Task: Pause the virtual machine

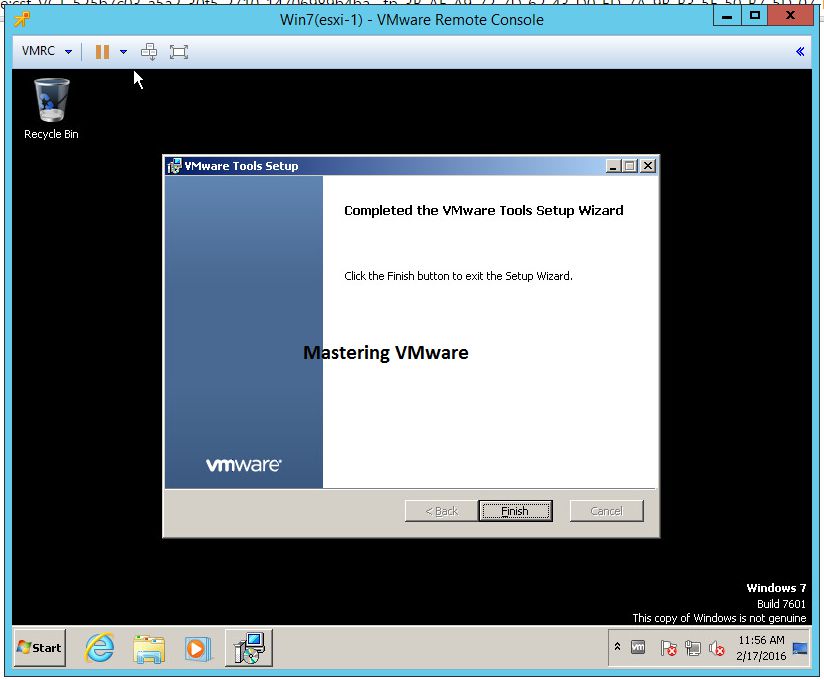Action: pyautogui.click(x=102, y=51)
